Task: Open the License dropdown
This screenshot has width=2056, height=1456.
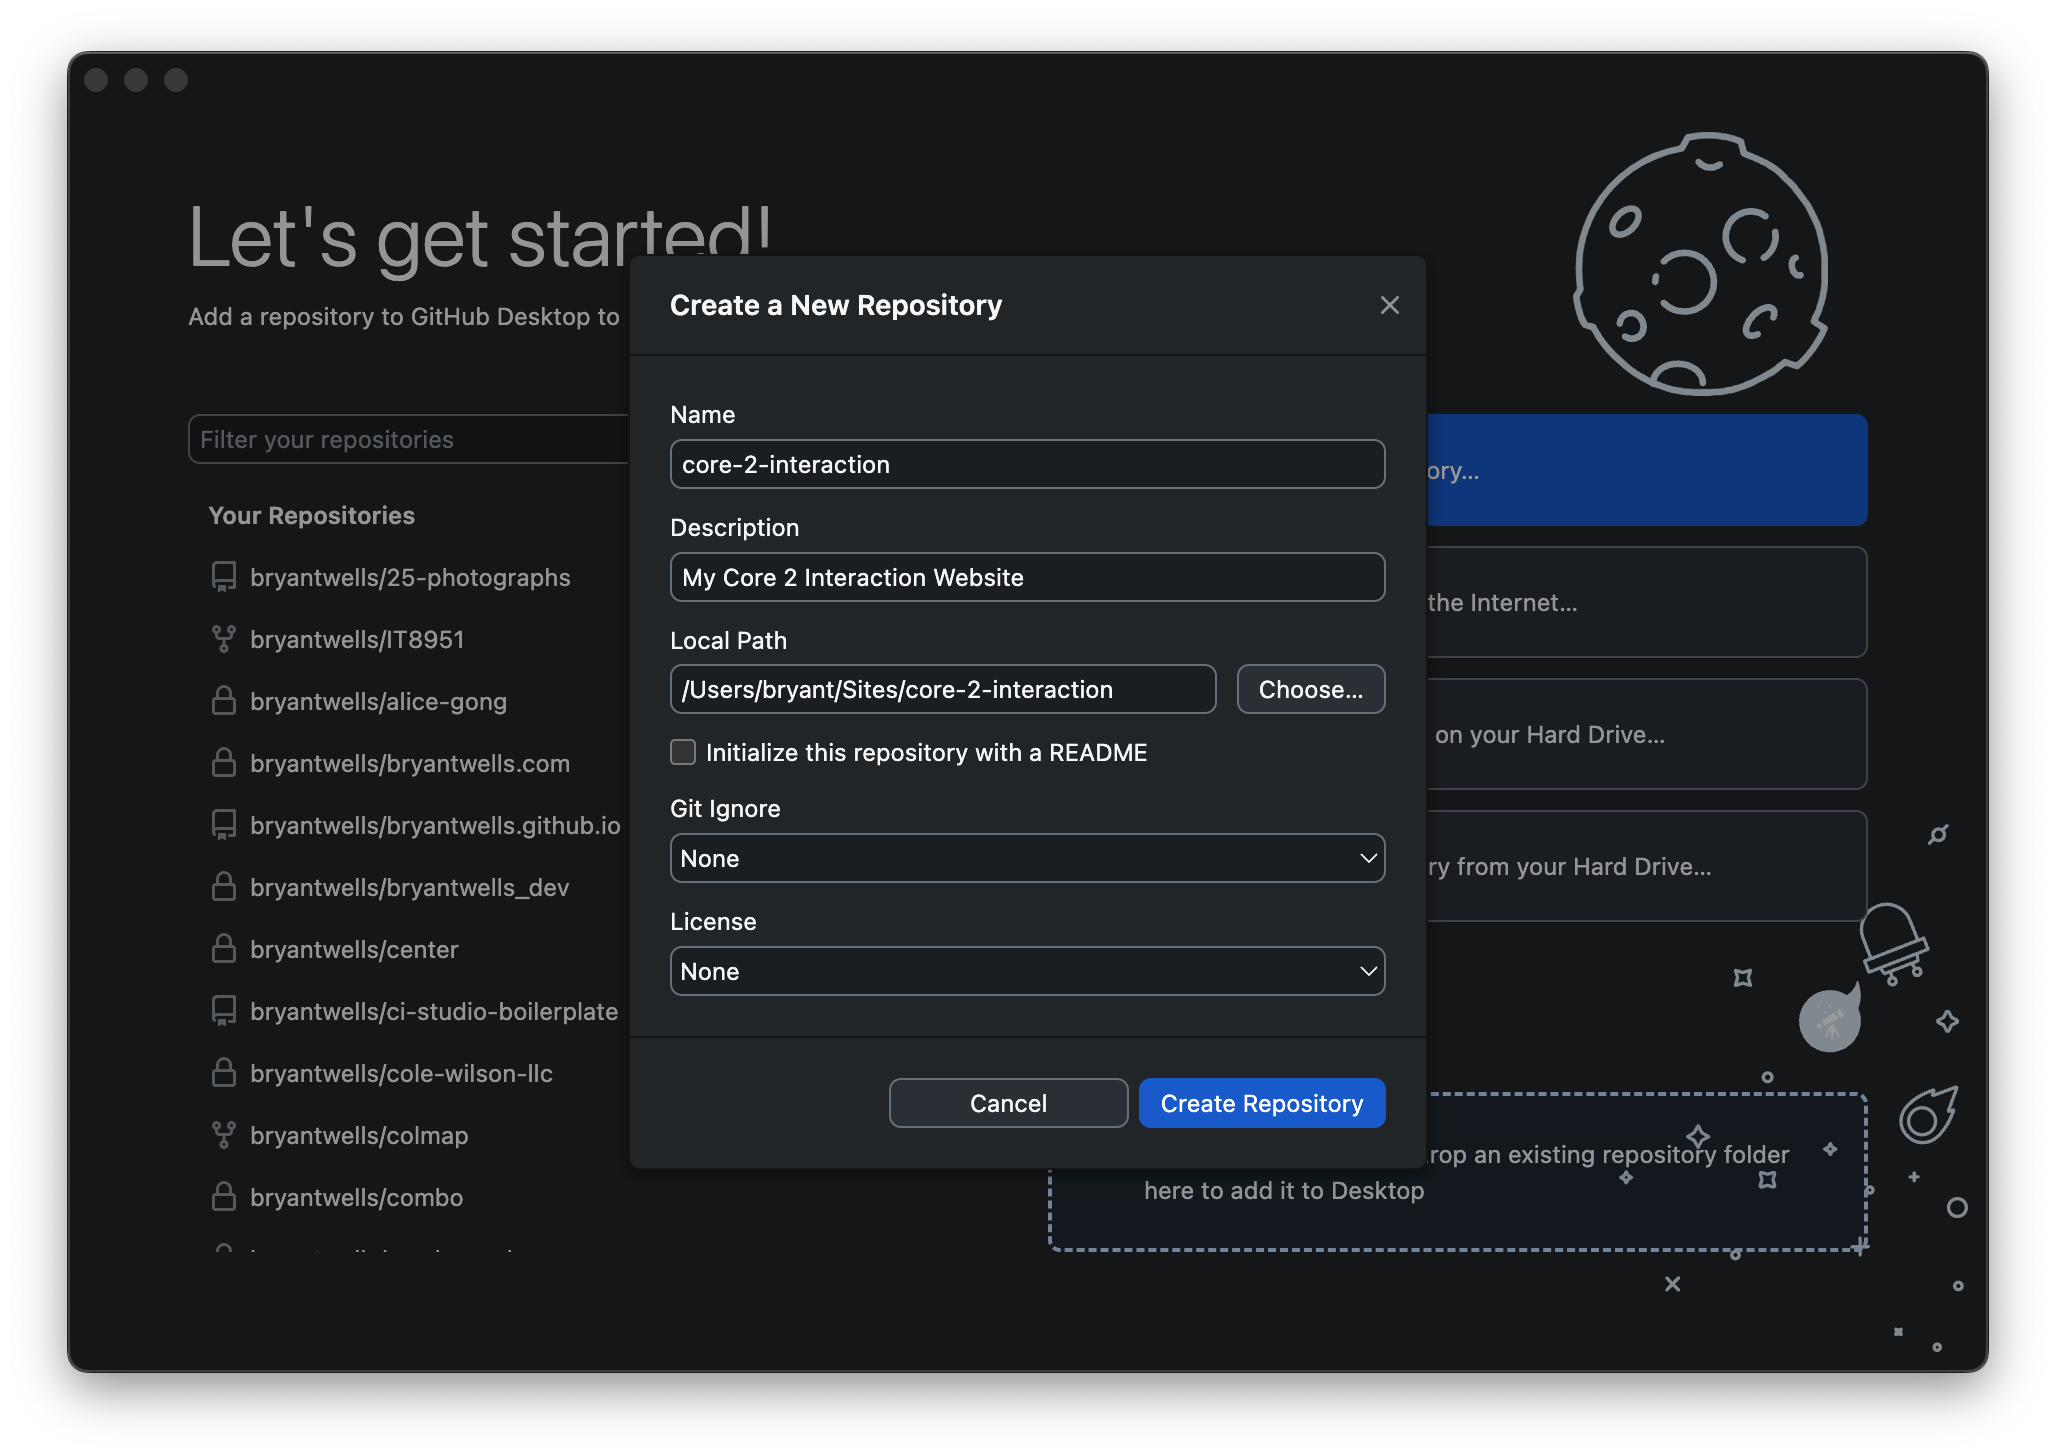Action: coord(1027,971)
